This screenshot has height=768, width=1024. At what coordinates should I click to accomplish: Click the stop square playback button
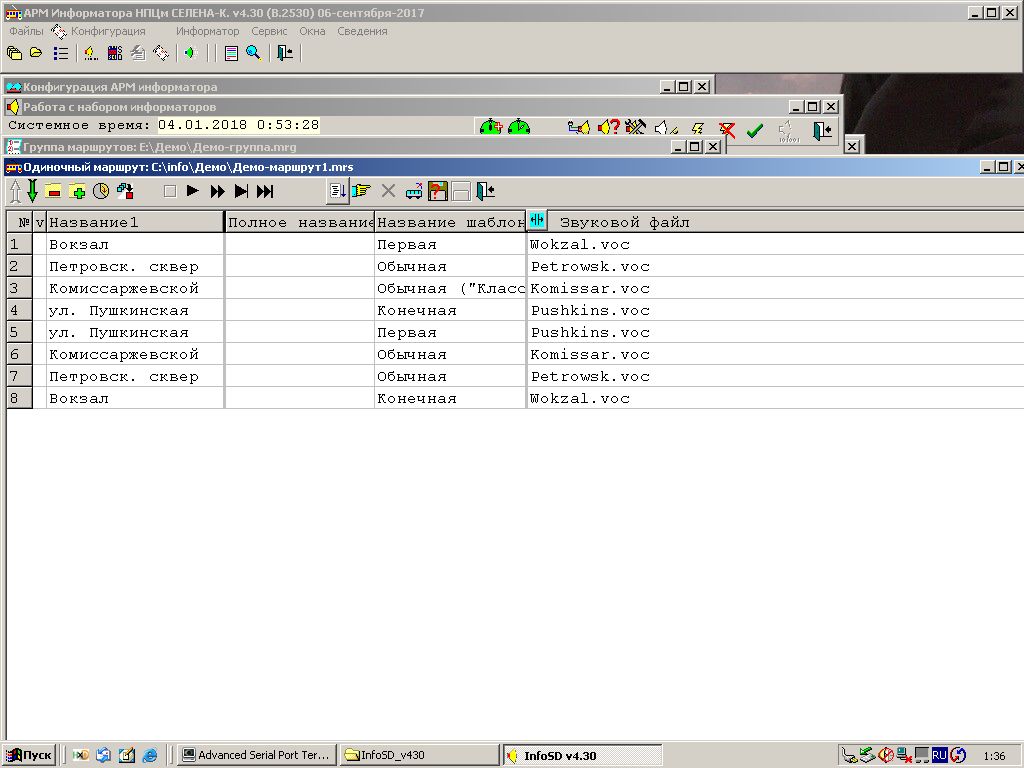170,191
